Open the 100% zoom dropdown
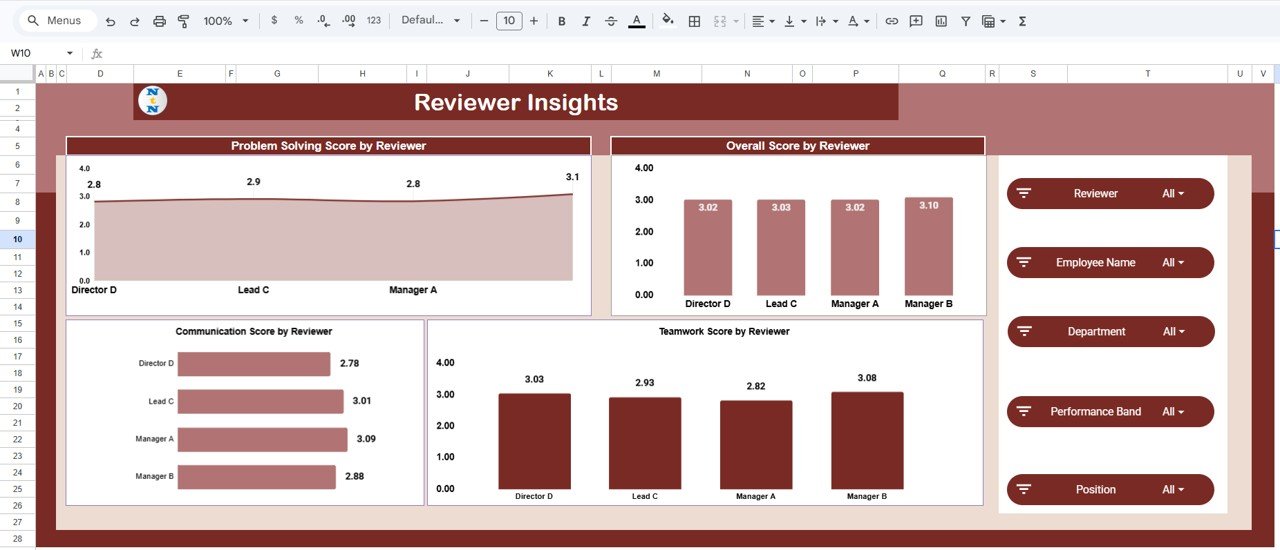 226,21
